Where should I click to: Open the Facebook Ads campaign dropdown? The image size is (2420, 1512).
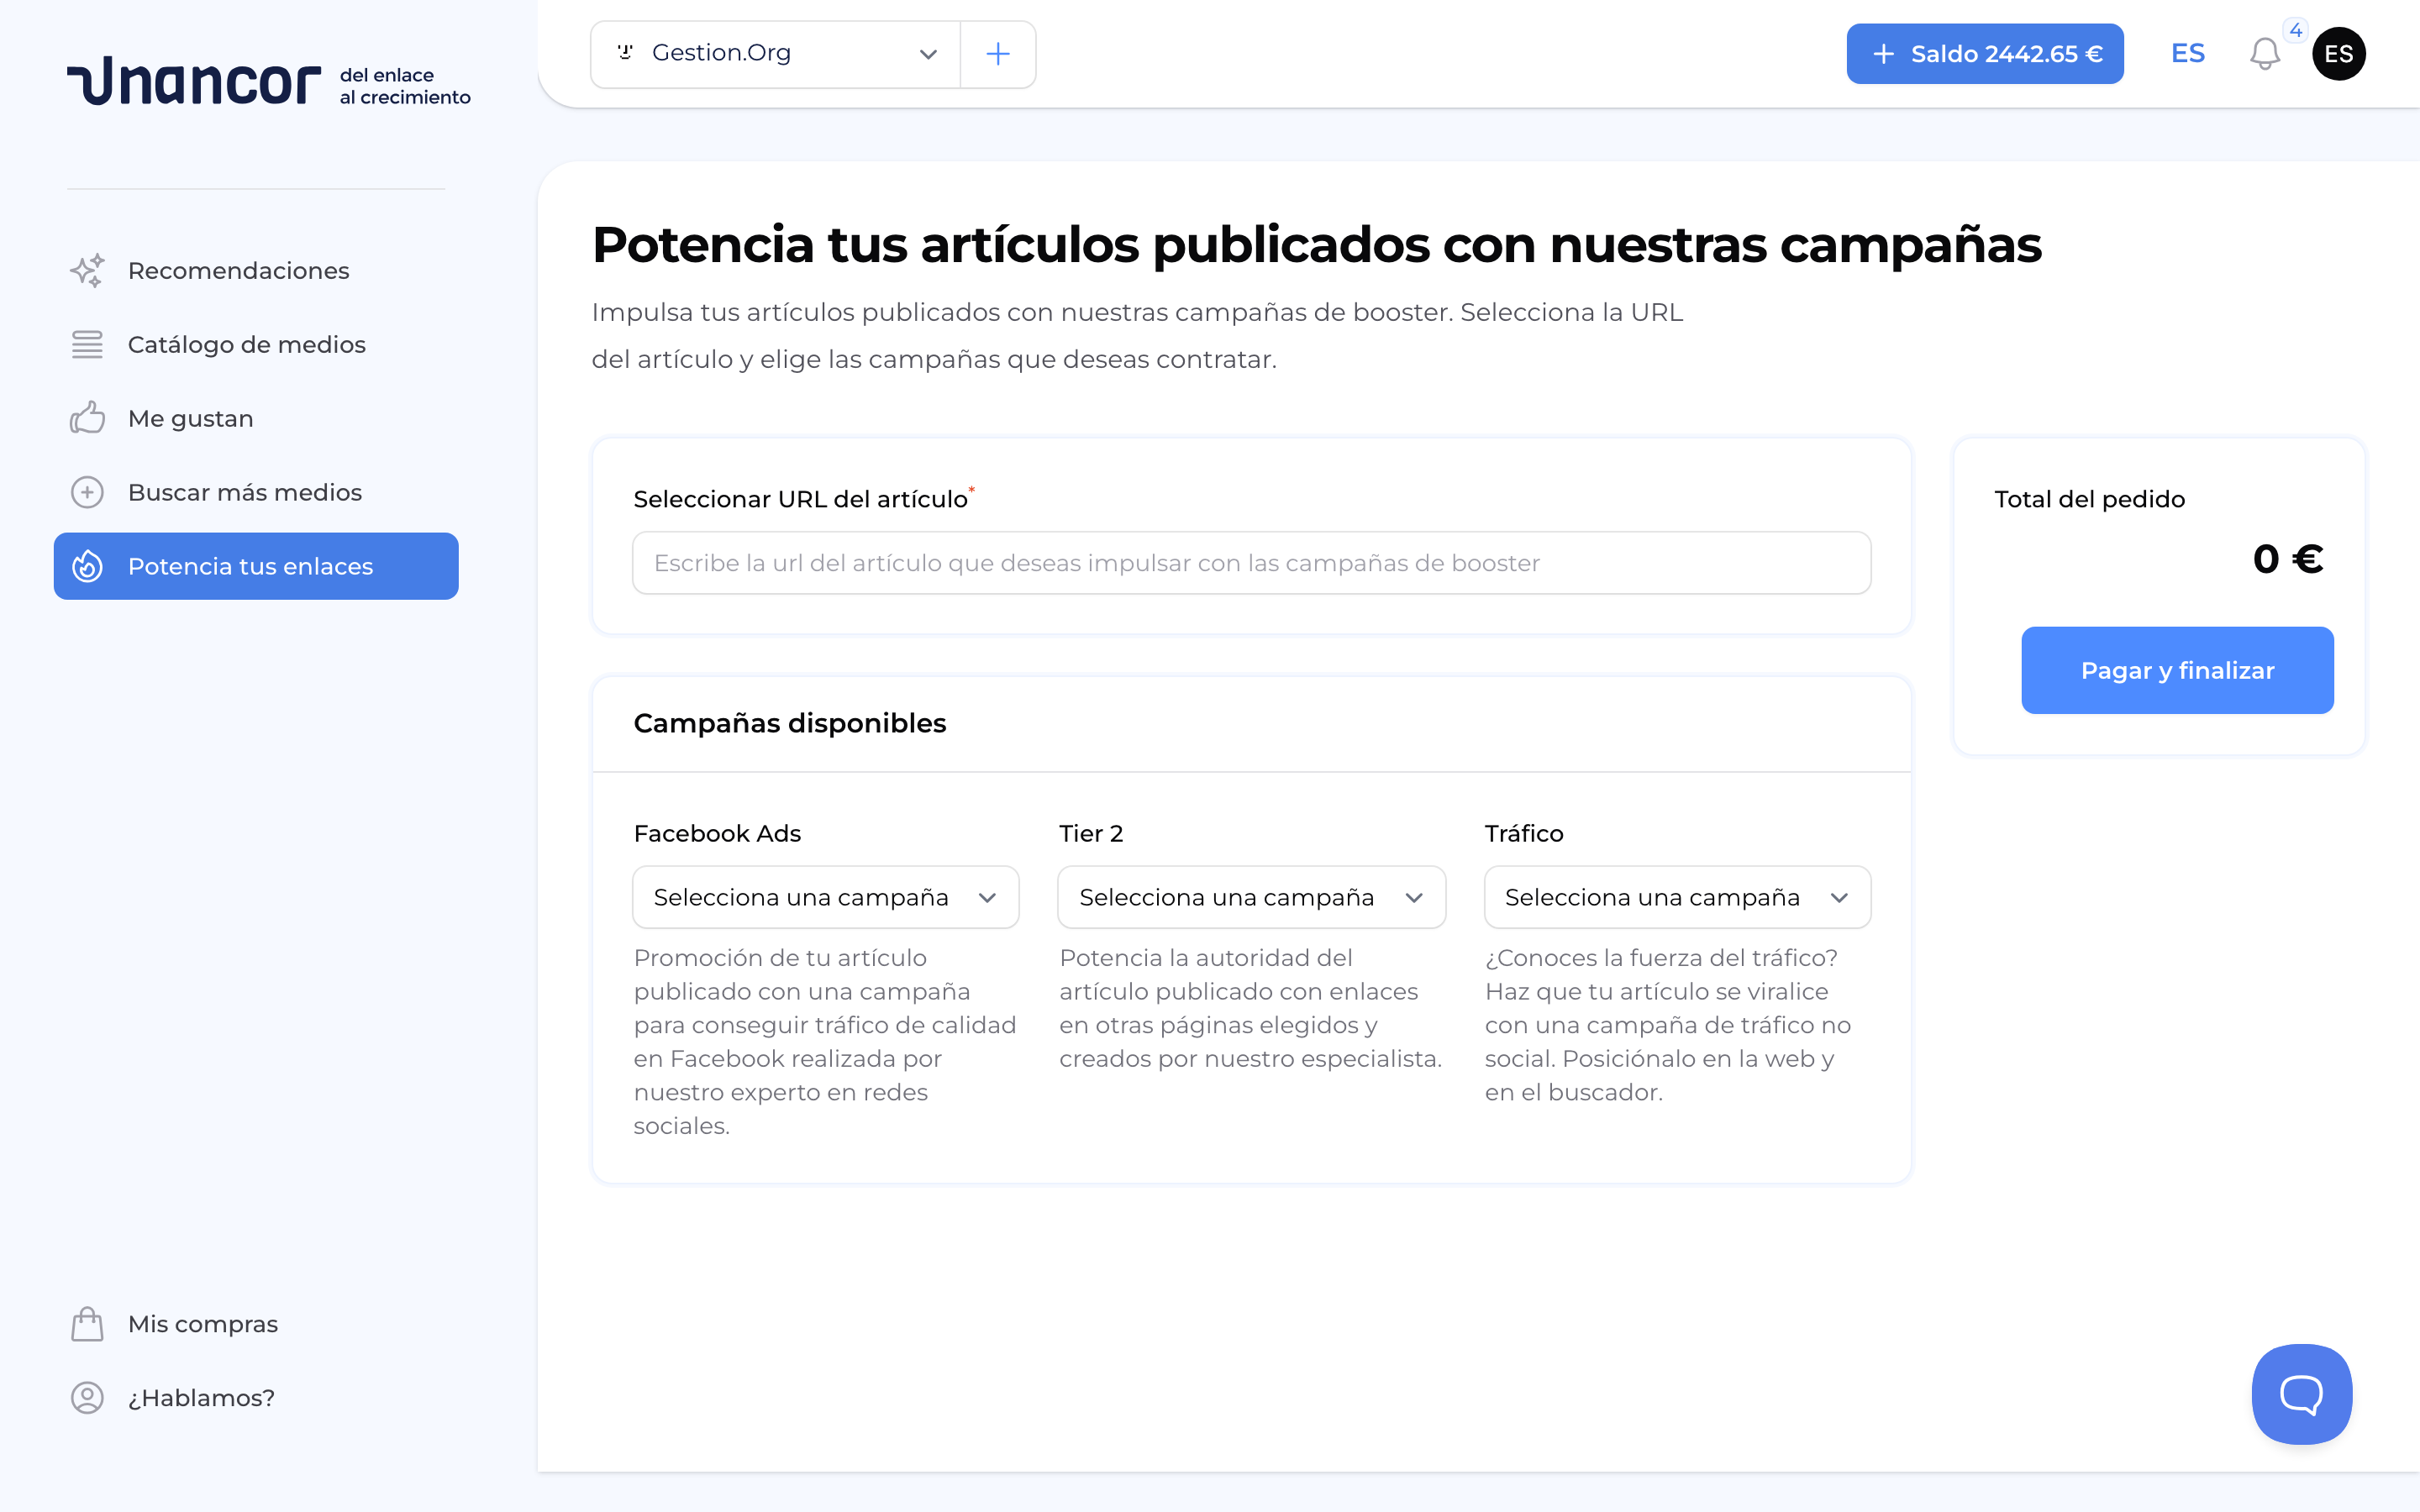coord(825,897)
